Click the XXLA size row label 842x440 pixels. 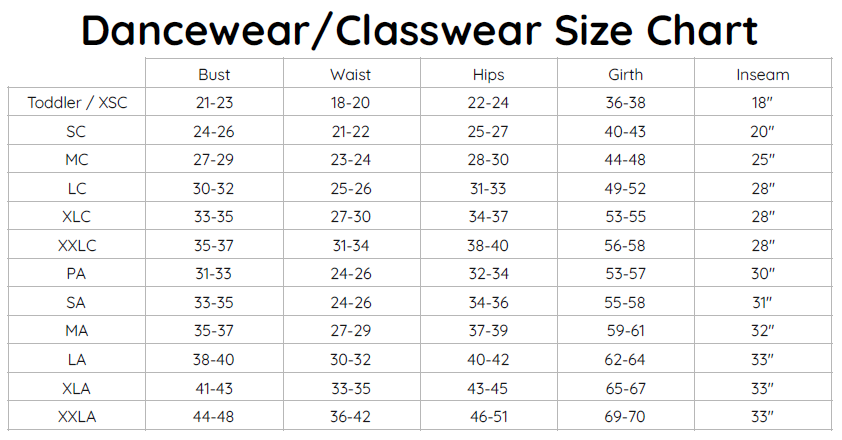[77, 415]
